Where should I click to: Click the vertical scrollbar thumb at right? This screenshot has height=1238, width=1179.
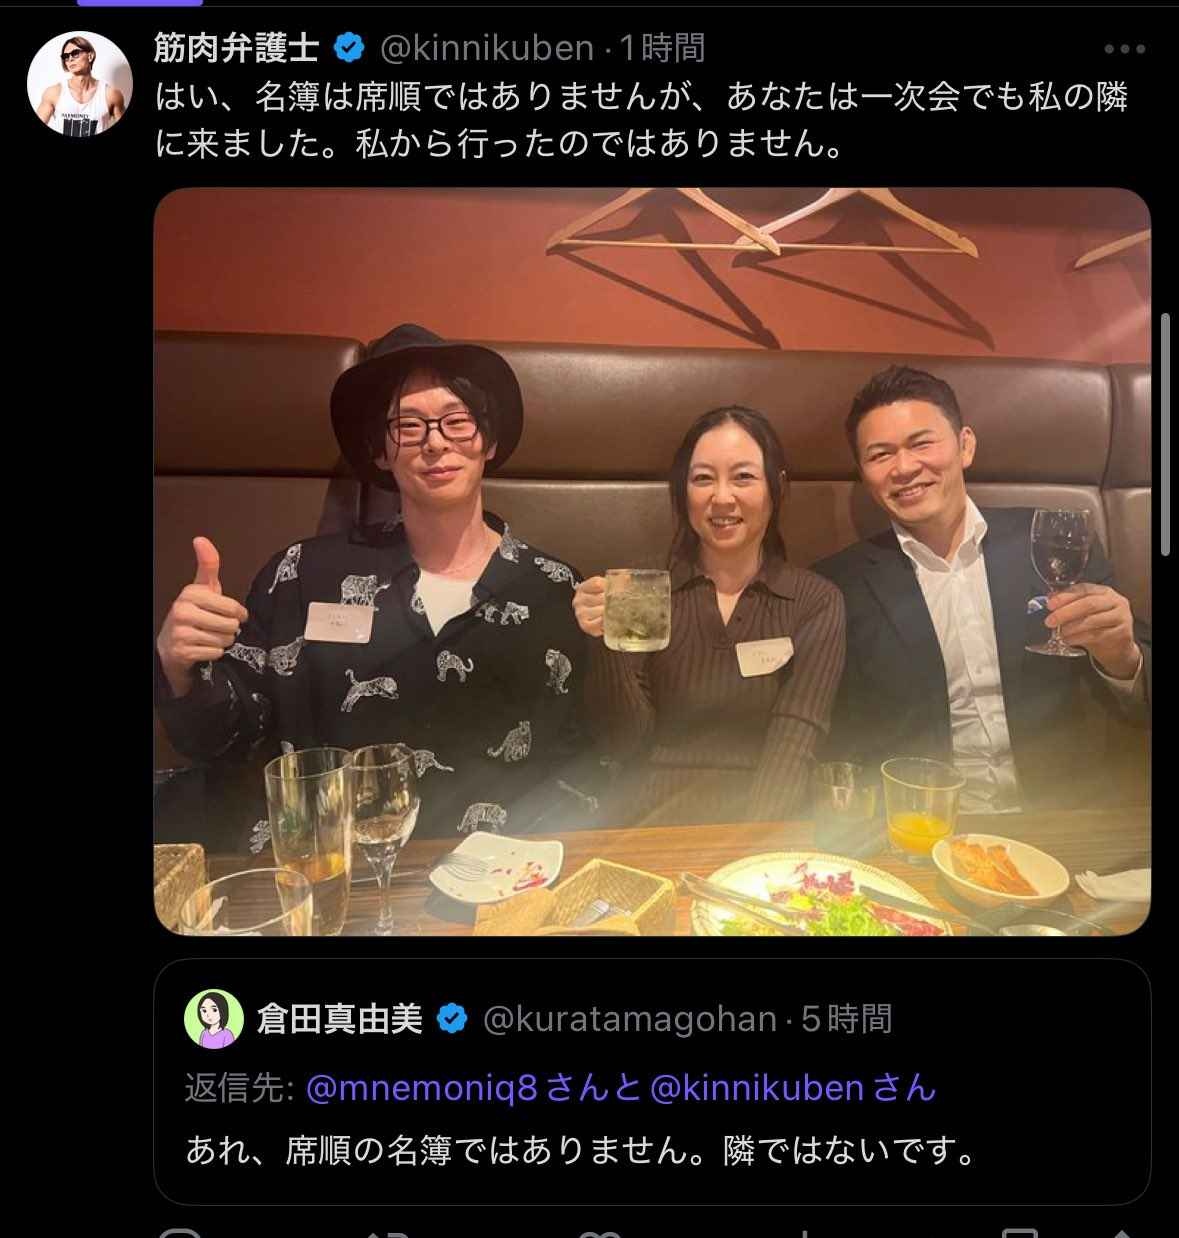[1165, 434]
